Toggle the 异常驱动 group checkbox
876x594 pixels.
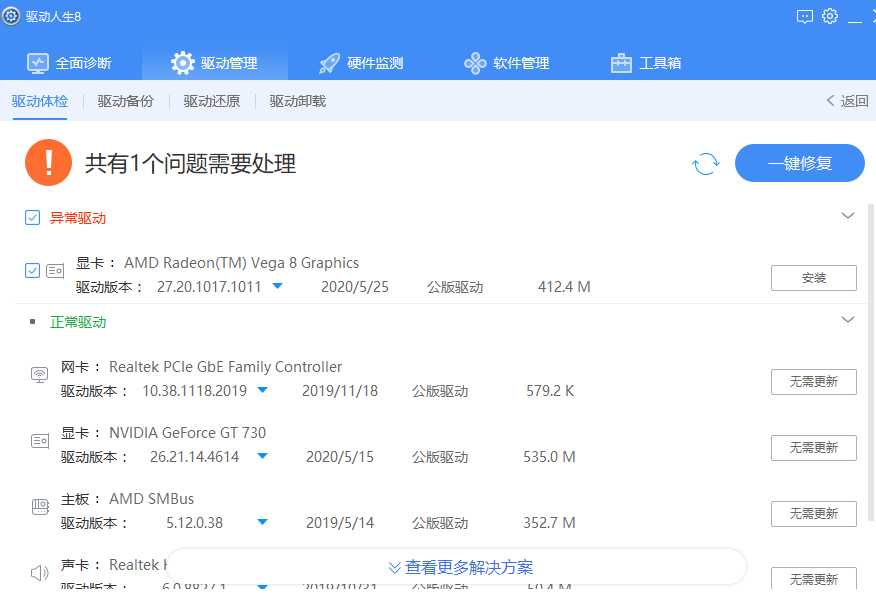32,217
